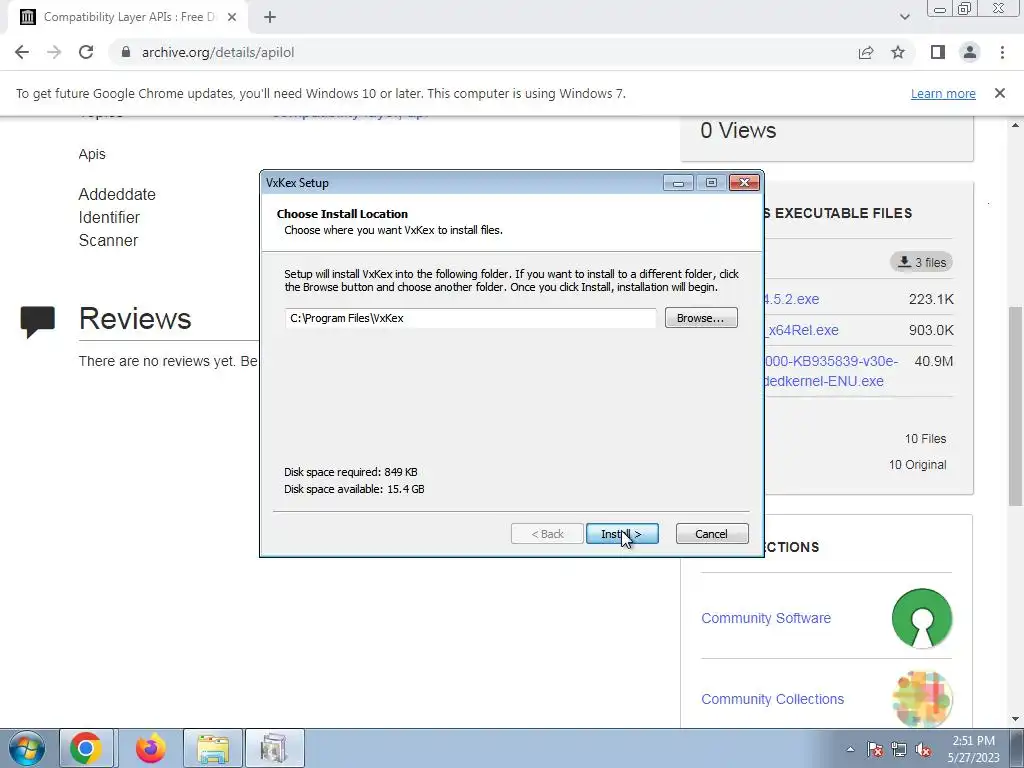This screenshot has height=768, width=1024.
Task: Click the Reviews speech bubble icon
Action: (x=37, y=321)
